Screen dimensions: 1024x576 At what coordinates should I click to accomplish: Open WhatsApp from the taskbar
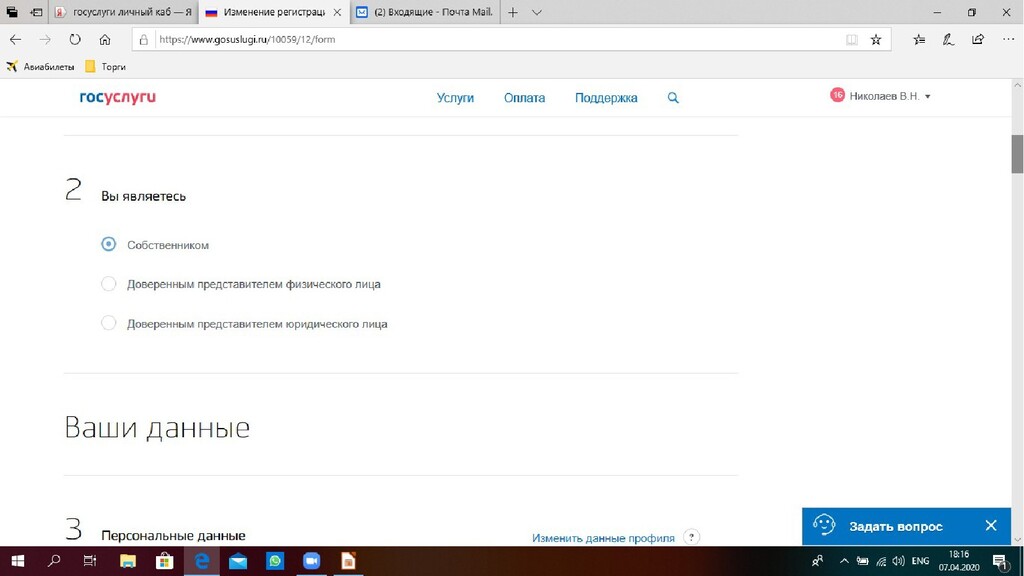click(275, 561)
